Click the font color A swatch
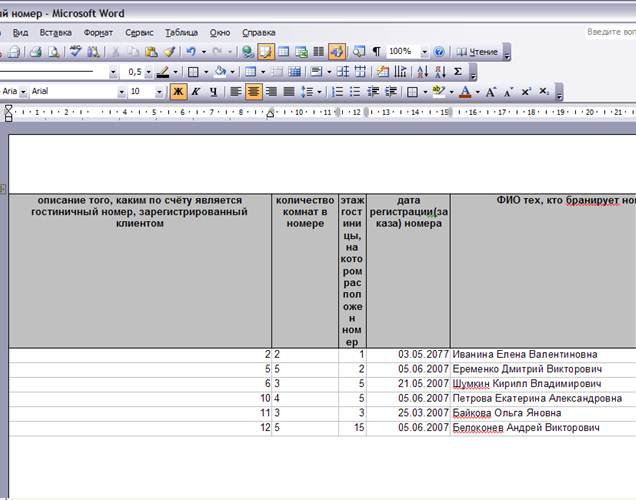This screenshot has width=636, height=500. coord(466,92)
